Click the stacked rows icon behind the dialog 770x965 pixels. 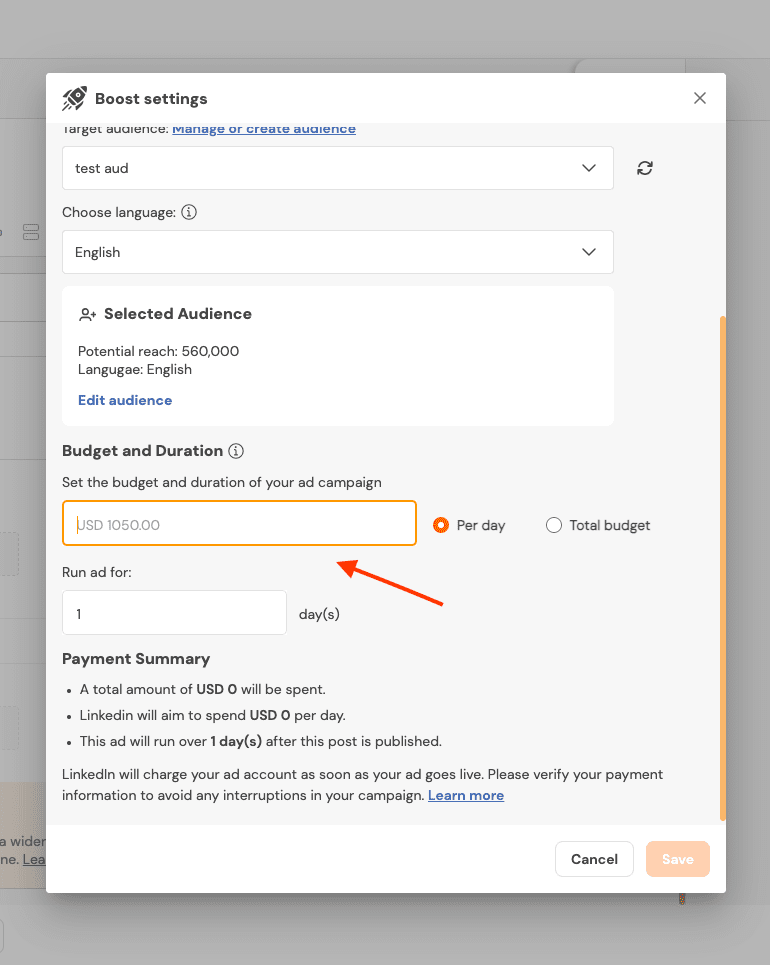coord(31,232)
